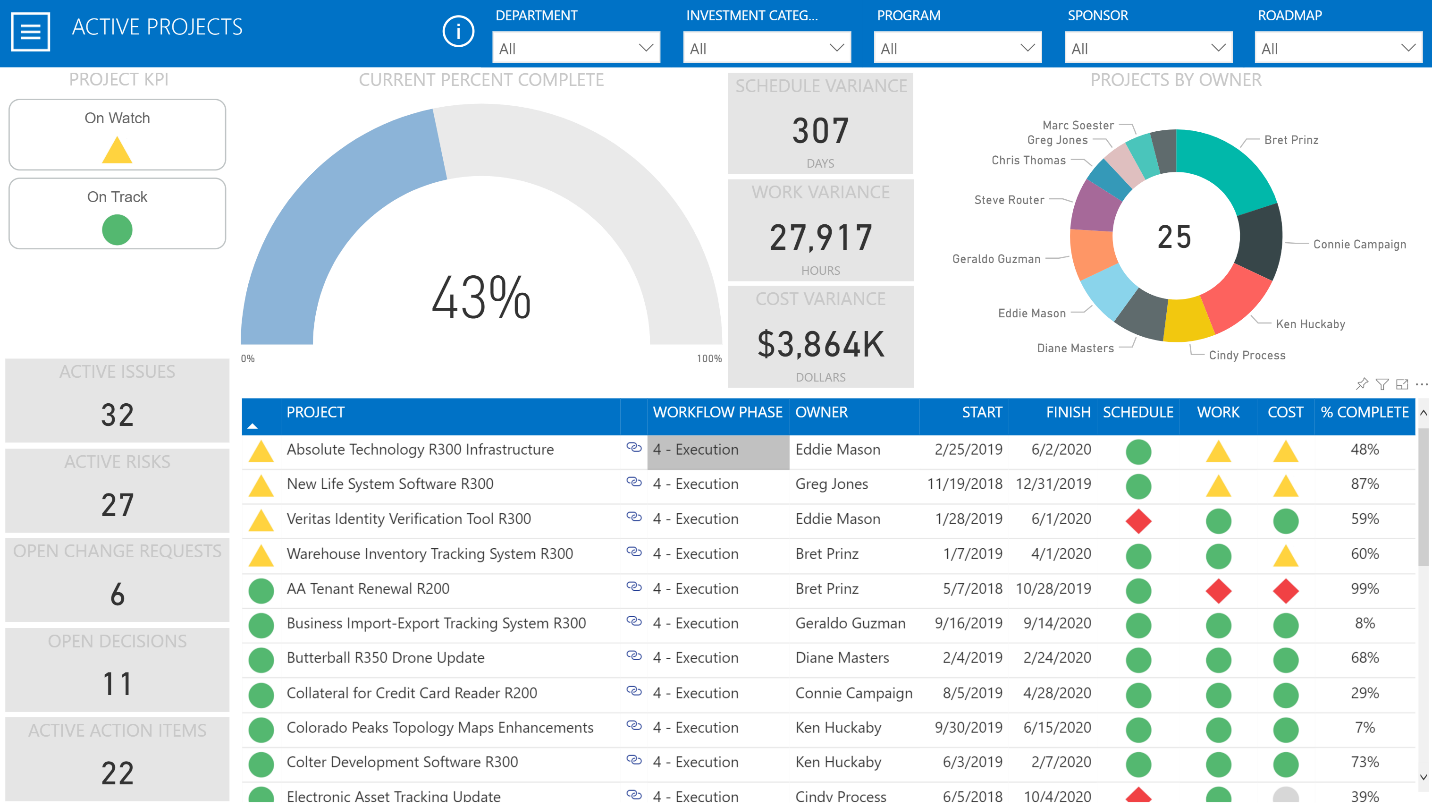Click the info circle icon
Image resolution: width=1432 pixels, height=807 pixels.
(x=458, y=32)
